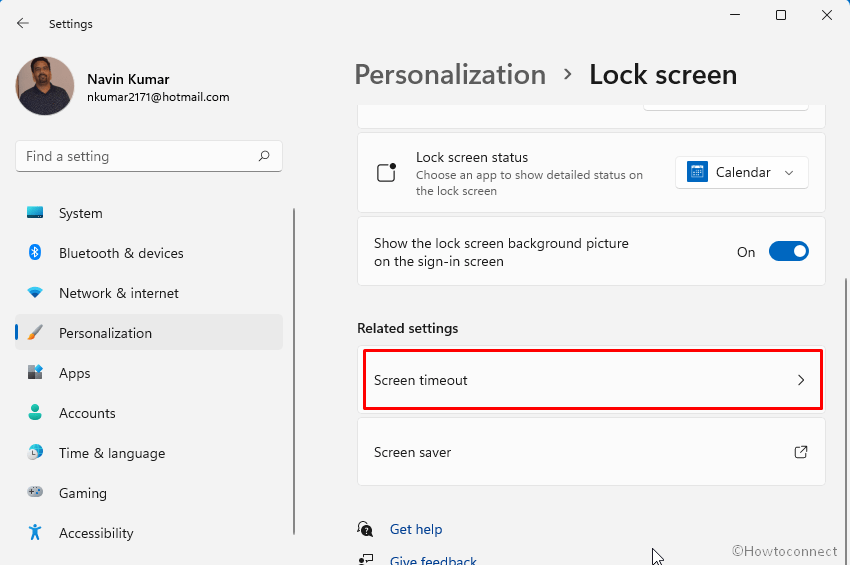Click the Related settings heading
The width and height of the screenshot is (850, 565).
click(408, 328)
